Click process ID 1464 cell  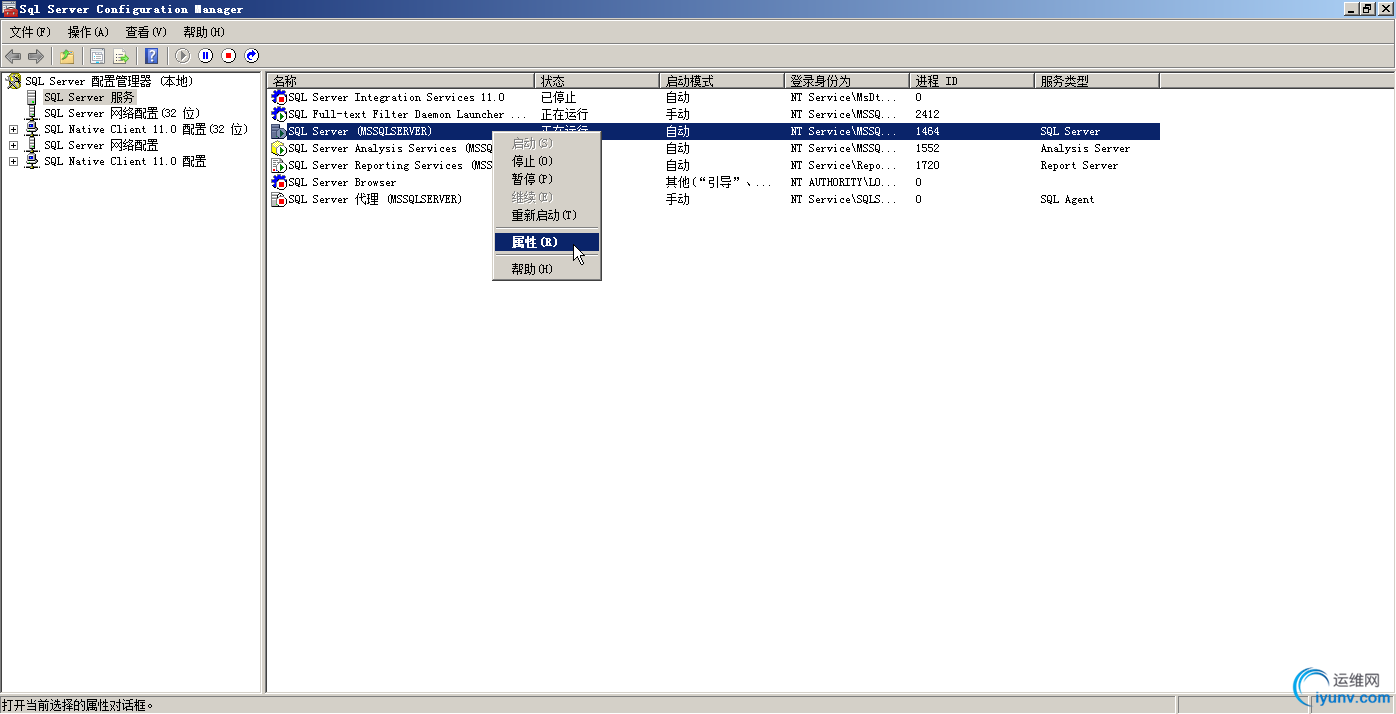927,131
